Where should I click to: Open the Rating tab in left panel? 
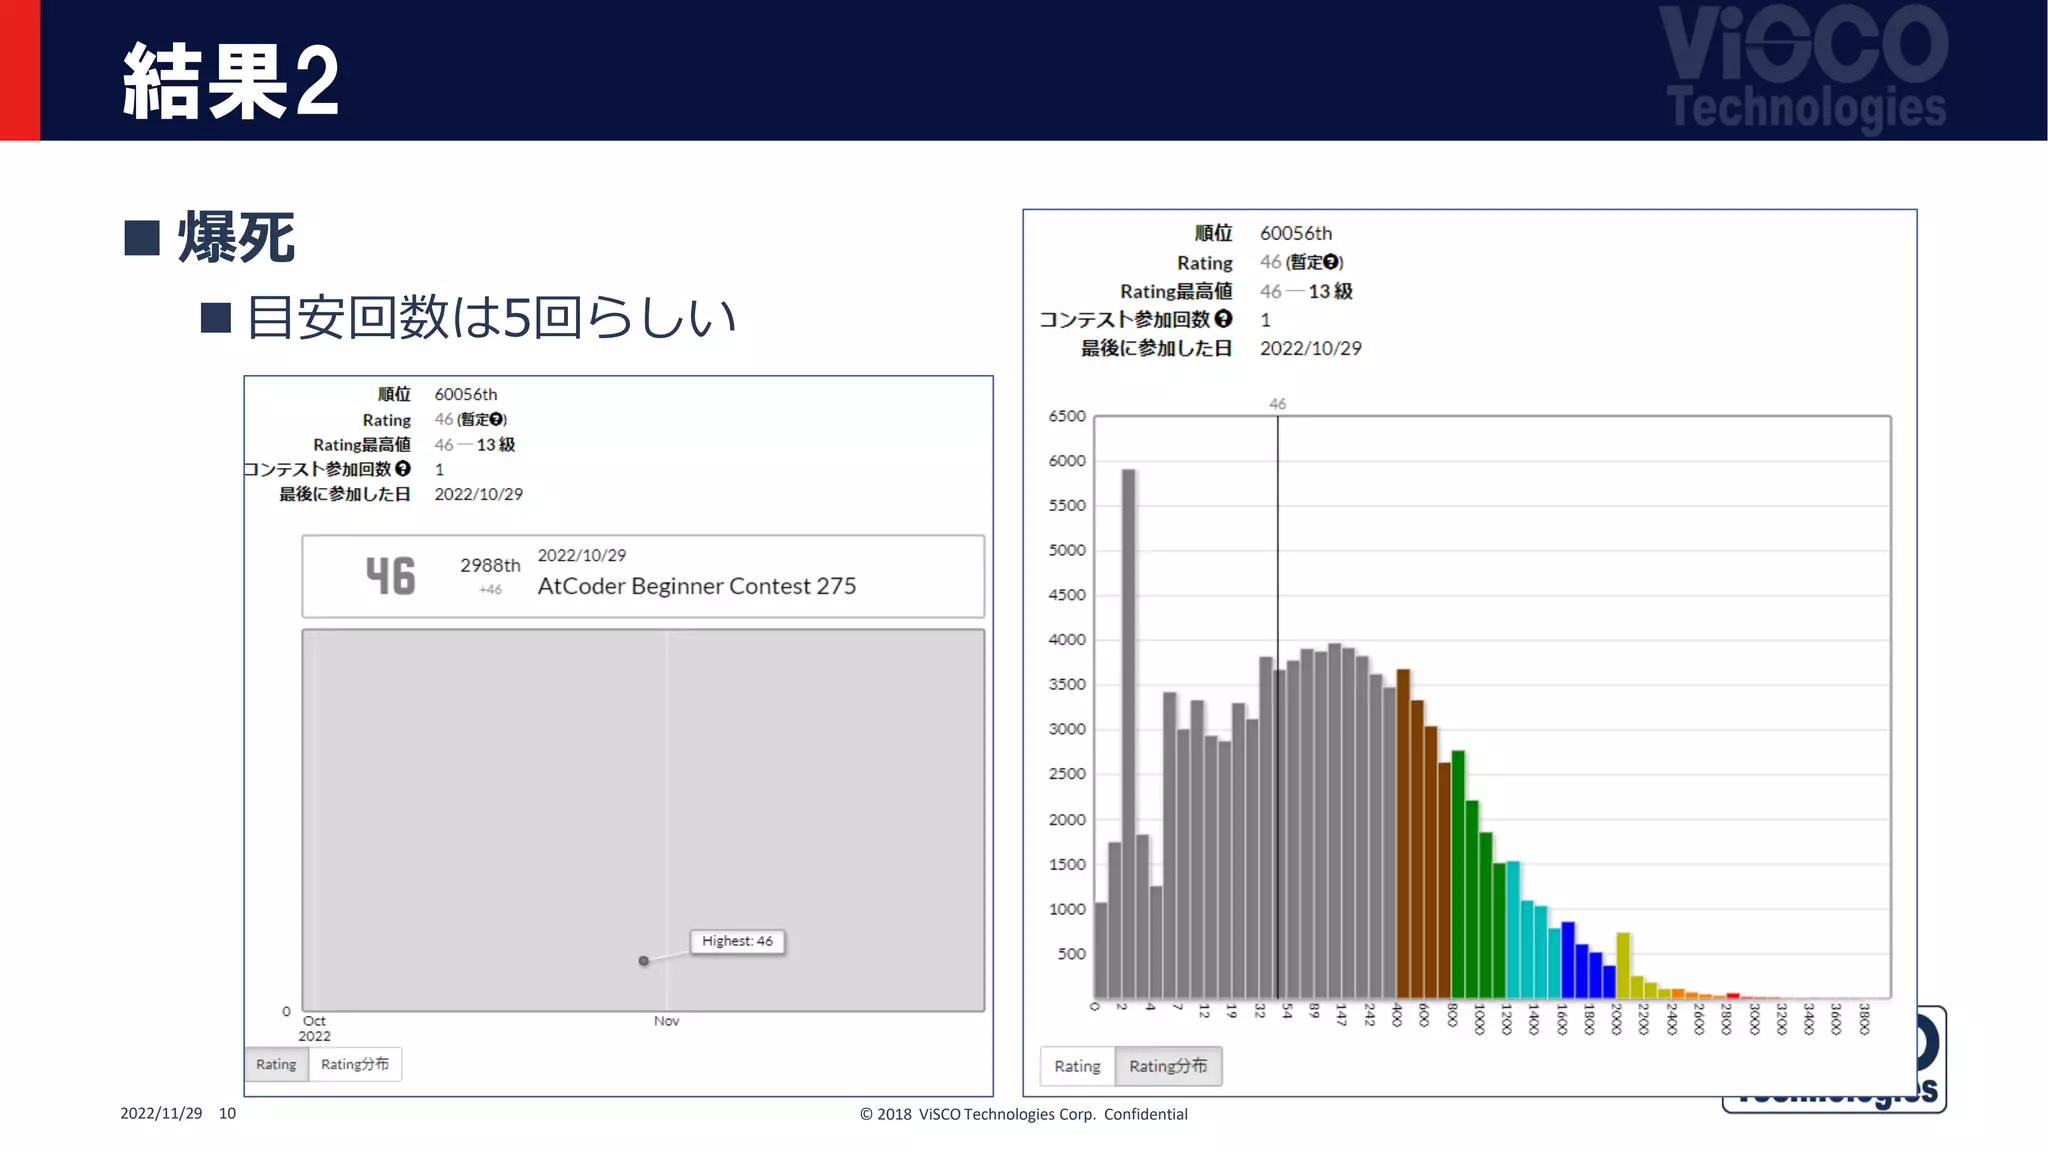[276, 1064]
